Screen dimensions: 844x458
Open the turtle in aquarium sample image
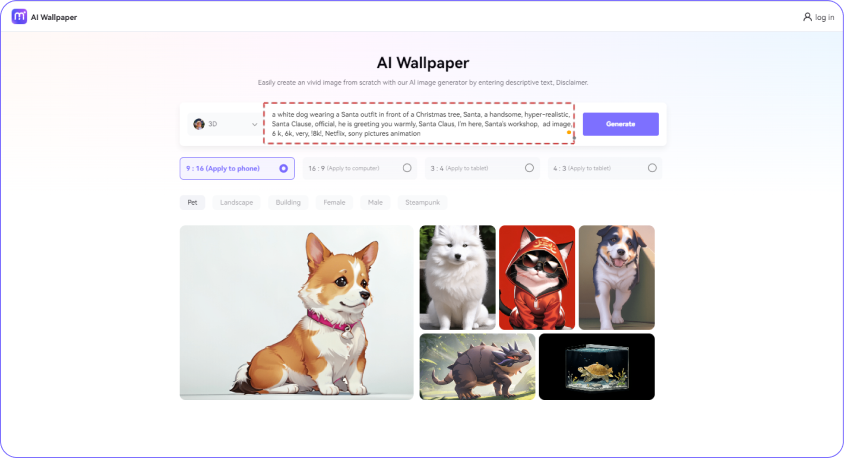(597, 367)
